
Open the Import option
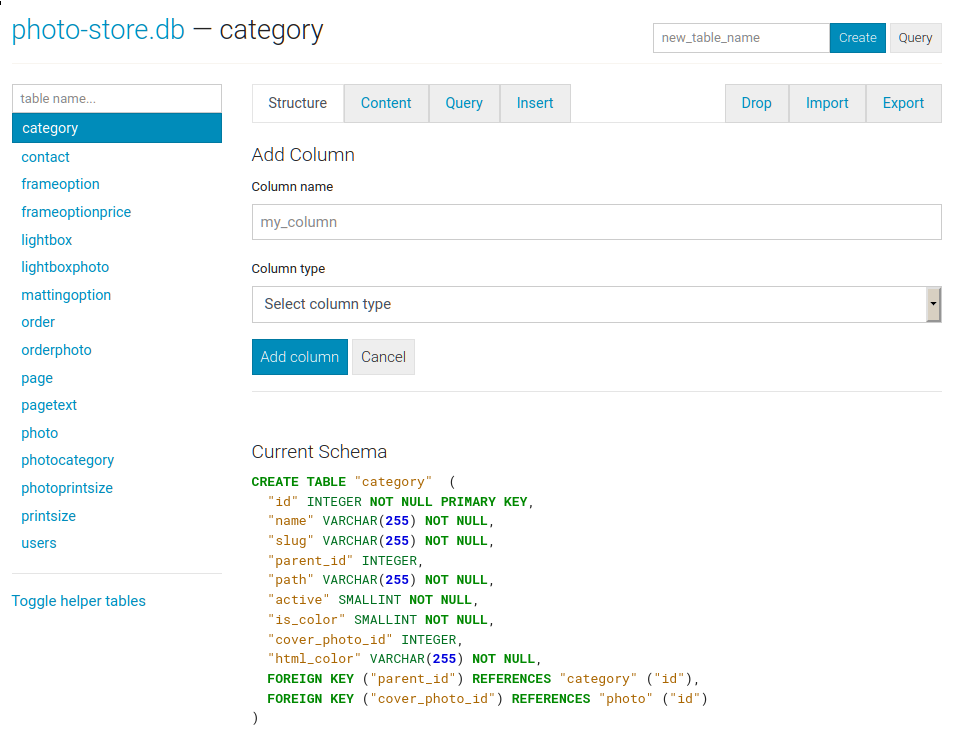coord(827,103)
